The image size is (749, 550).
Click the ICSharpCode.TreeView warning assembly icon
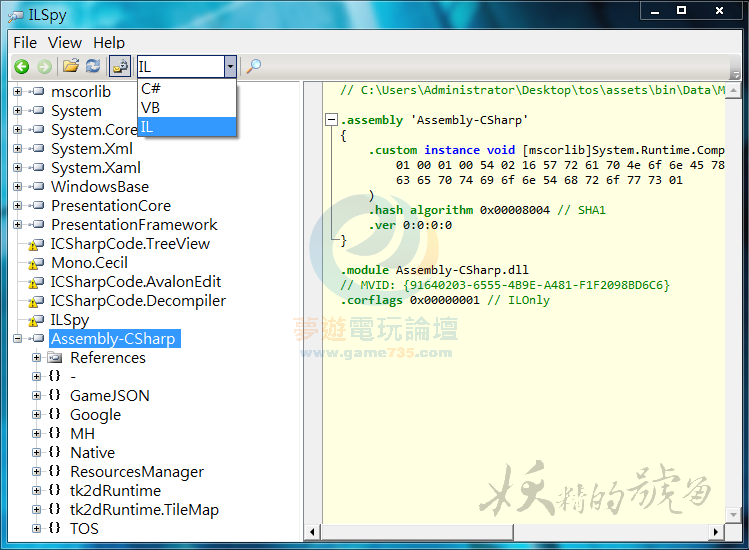click(x=37, y=244)
